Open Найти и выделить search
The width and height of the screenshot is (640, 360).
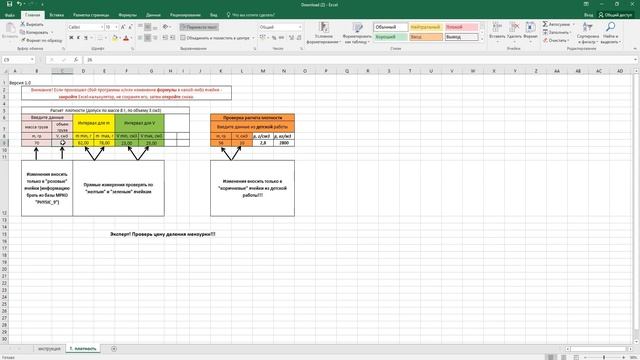point(611,33)
